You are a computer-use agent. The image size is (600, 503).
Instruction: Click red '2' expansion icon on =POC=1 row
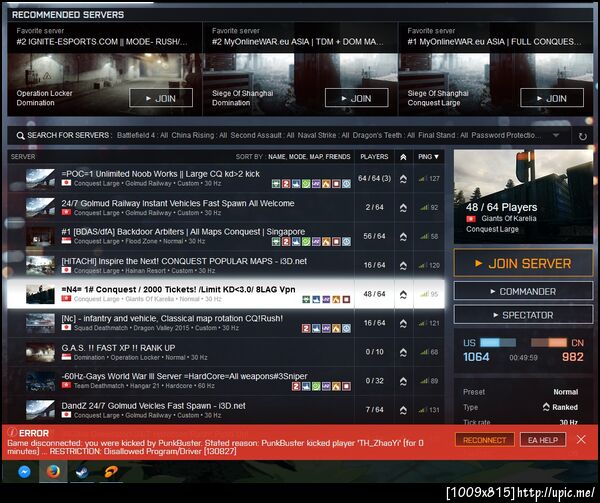point(286,184)
